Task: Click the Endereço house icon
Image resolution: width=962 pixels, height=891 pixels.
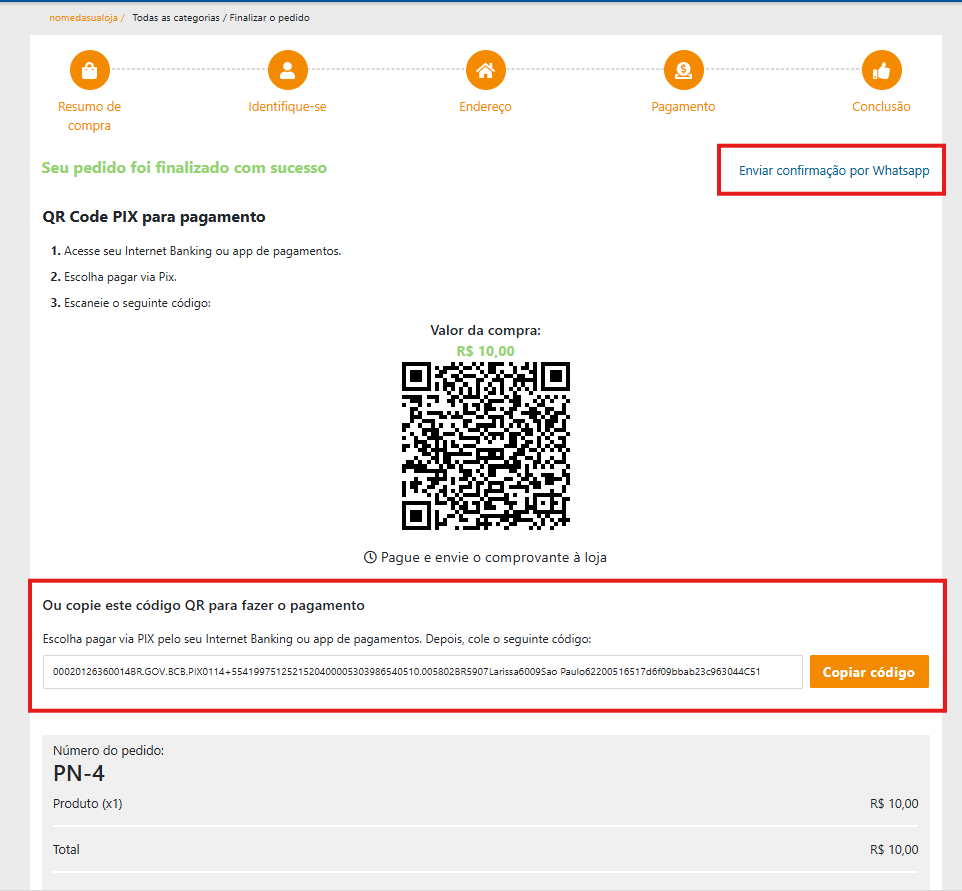Action: coord(485,70)
